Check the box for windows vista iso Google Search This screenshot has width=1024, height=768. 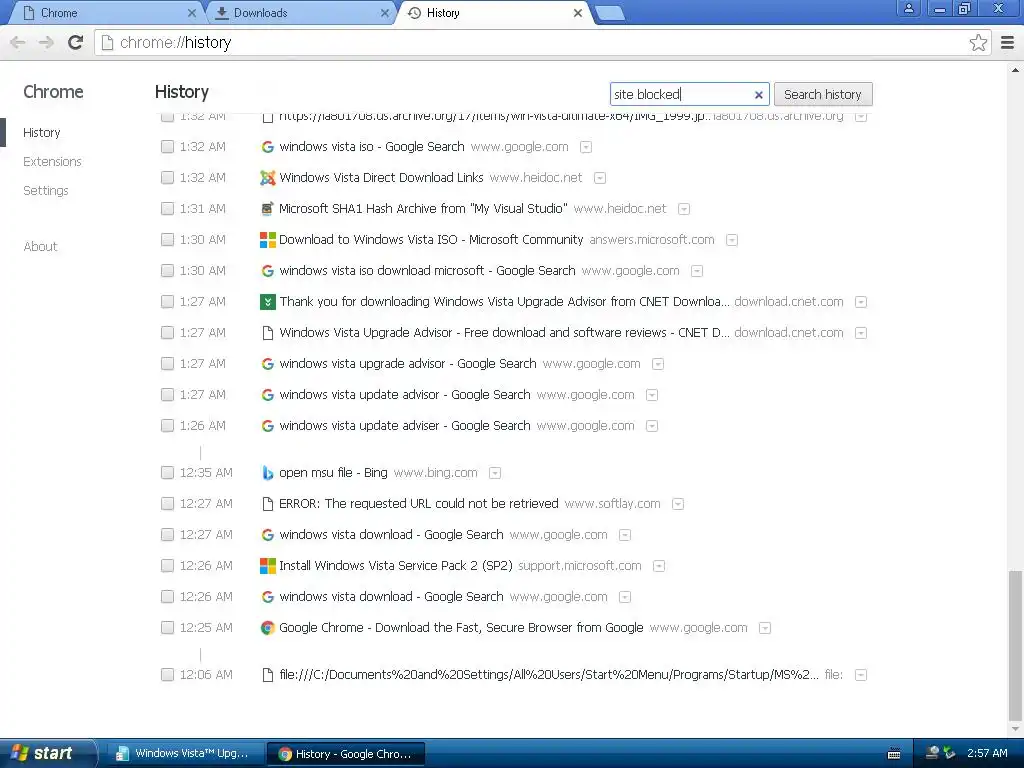coord(167,147)
